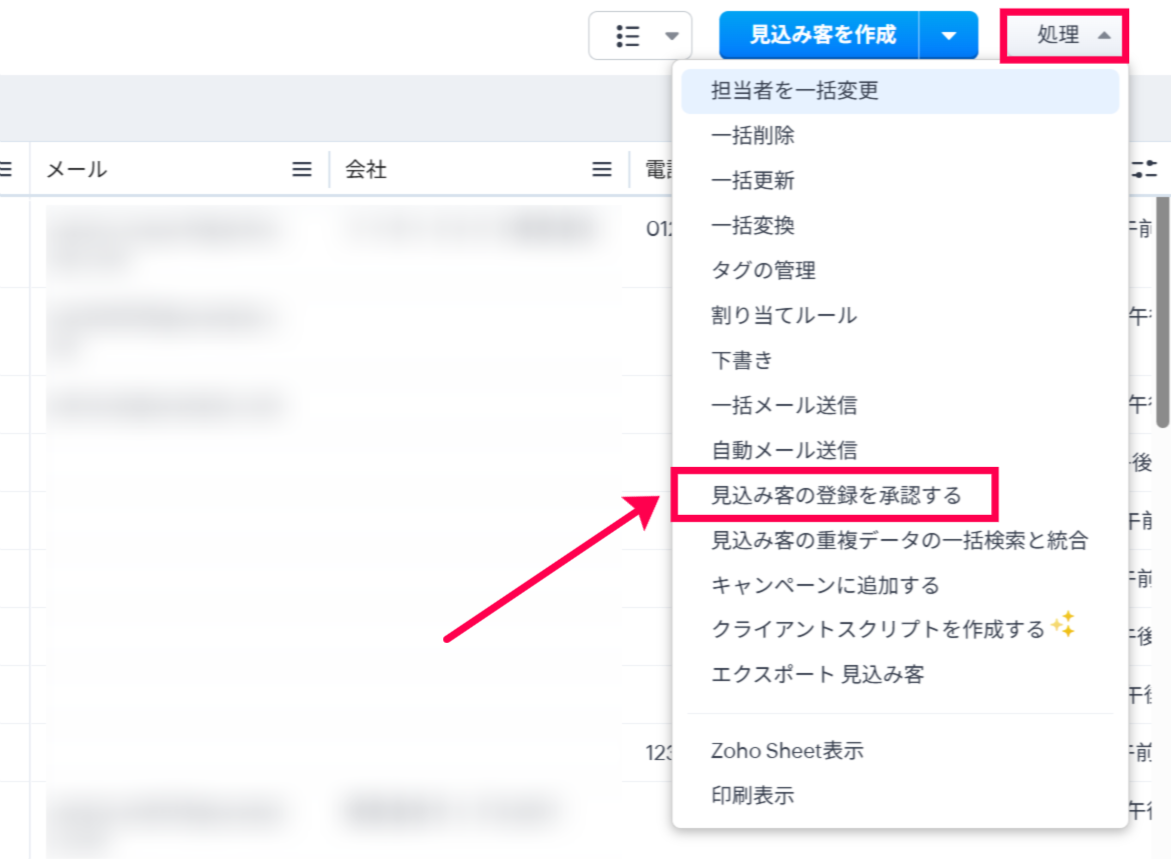
Task: Expand the view switcher dropdown arrow
Action: pos(672,36)
